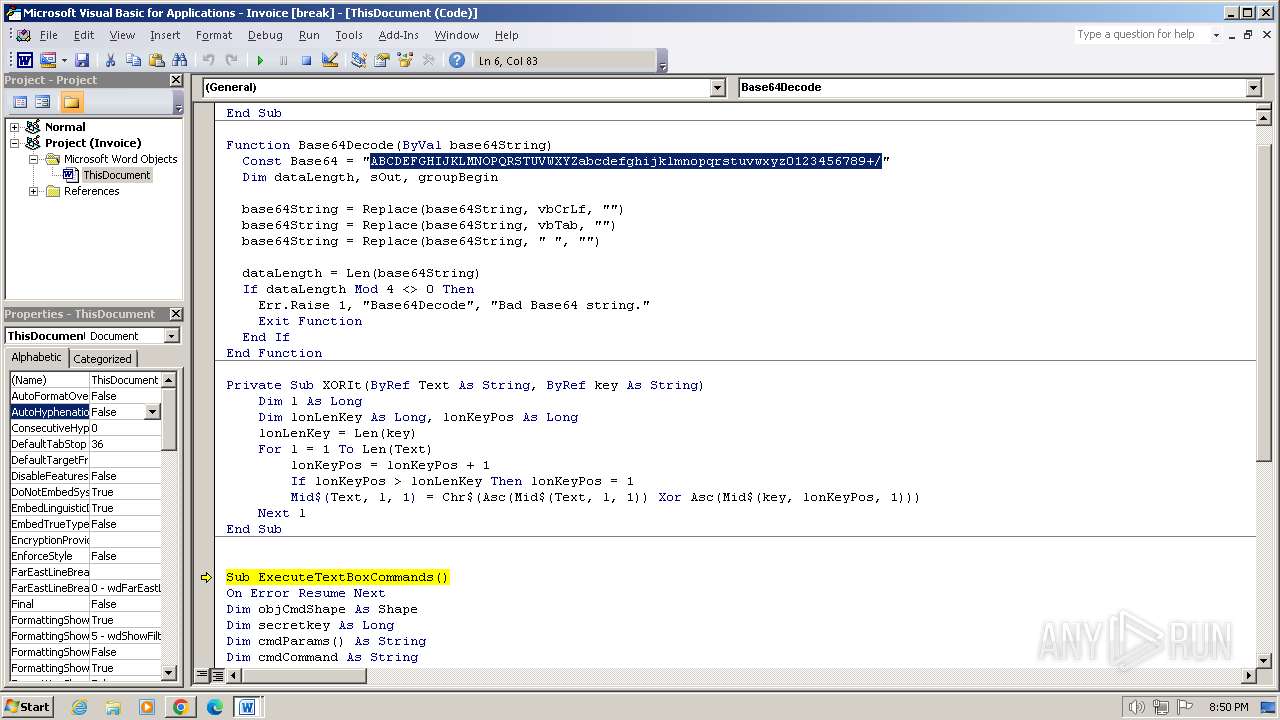The width and height of the screenshot is (1280, 720).
Task: Click Properties list scroll down arrow
Action: (170, 673)
